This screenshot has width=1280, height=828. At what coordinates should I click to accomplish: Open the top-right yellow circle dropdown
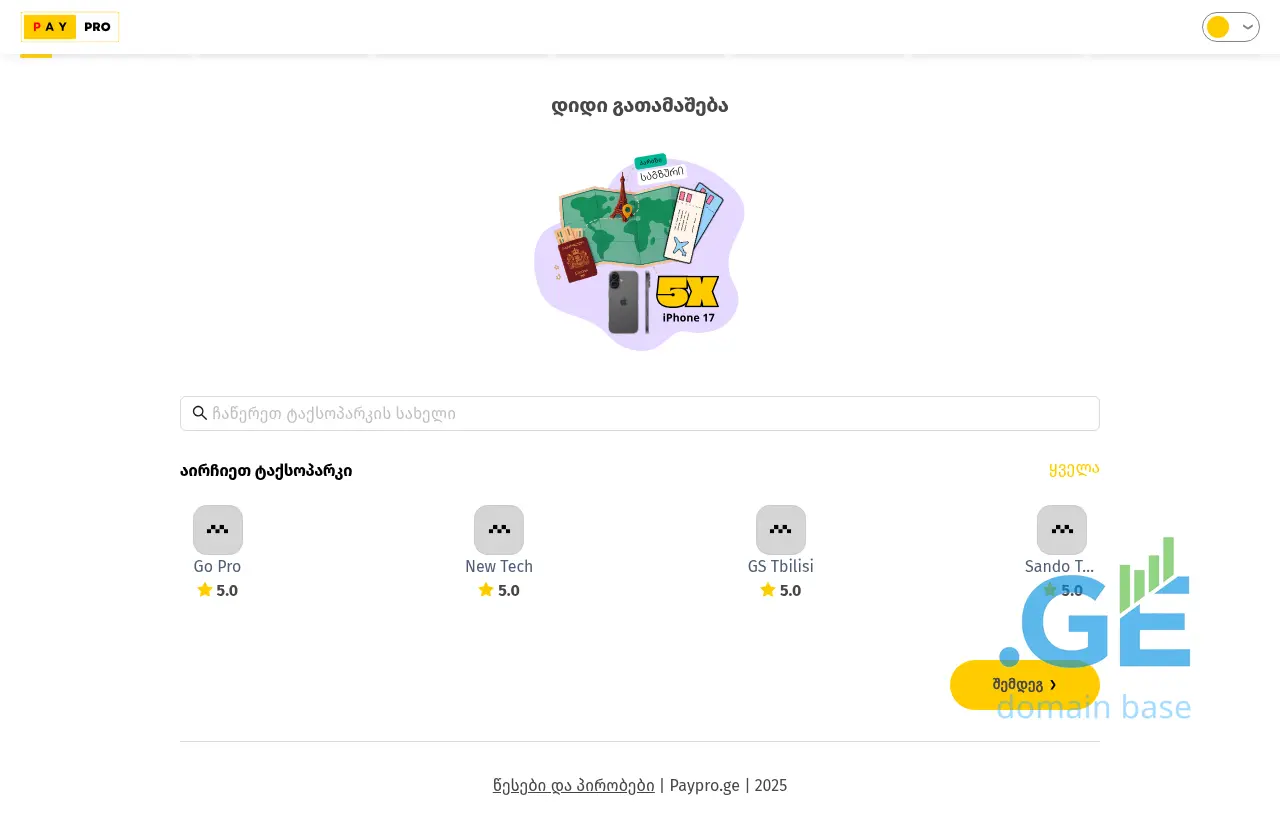[1247, 27]
